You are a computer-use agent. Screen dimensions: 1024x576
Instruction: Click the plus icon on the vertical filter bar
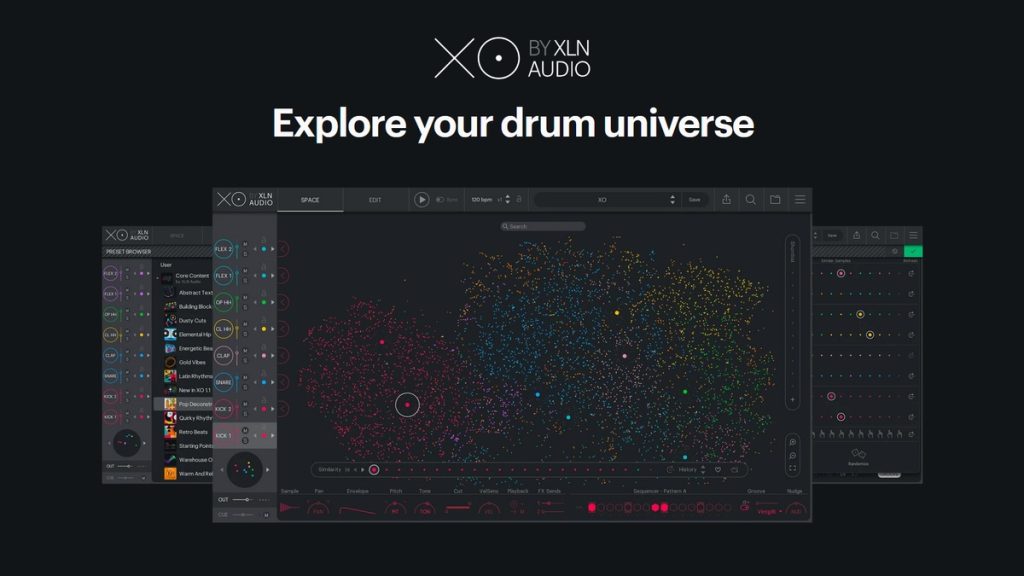[x=792, y=400]
